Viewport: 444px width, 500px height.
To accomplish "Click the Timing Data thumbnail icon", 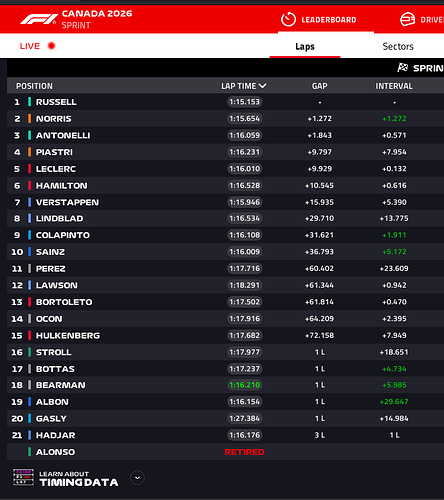I will (x=23, y=477).
